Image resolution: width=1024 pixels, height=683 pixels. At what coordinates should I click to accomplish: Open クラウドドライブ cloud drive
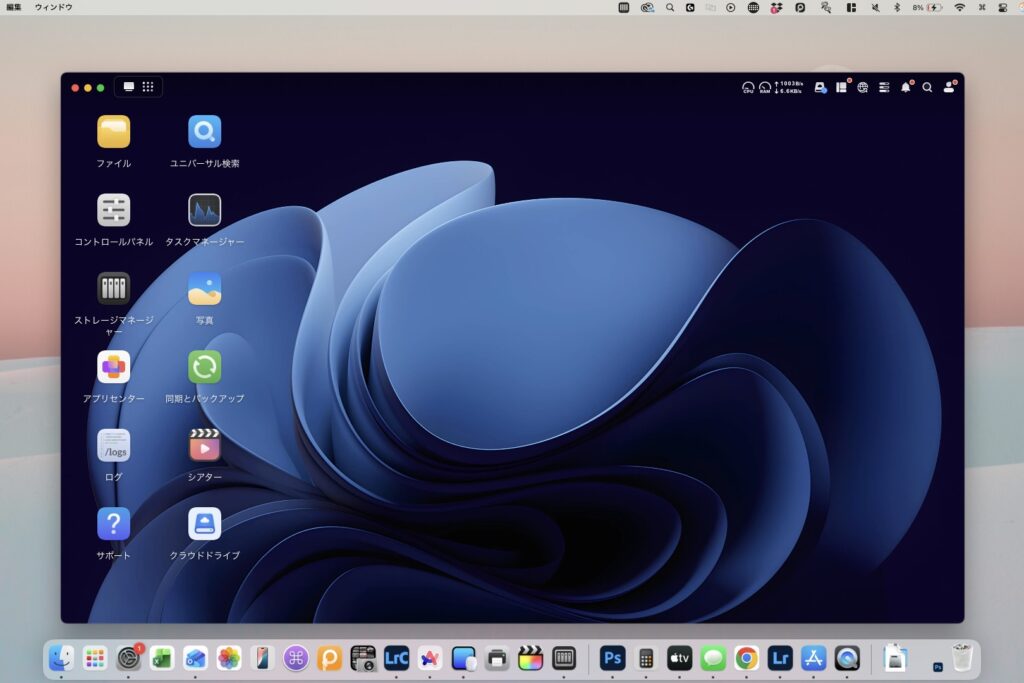click(x=204, y=523)
